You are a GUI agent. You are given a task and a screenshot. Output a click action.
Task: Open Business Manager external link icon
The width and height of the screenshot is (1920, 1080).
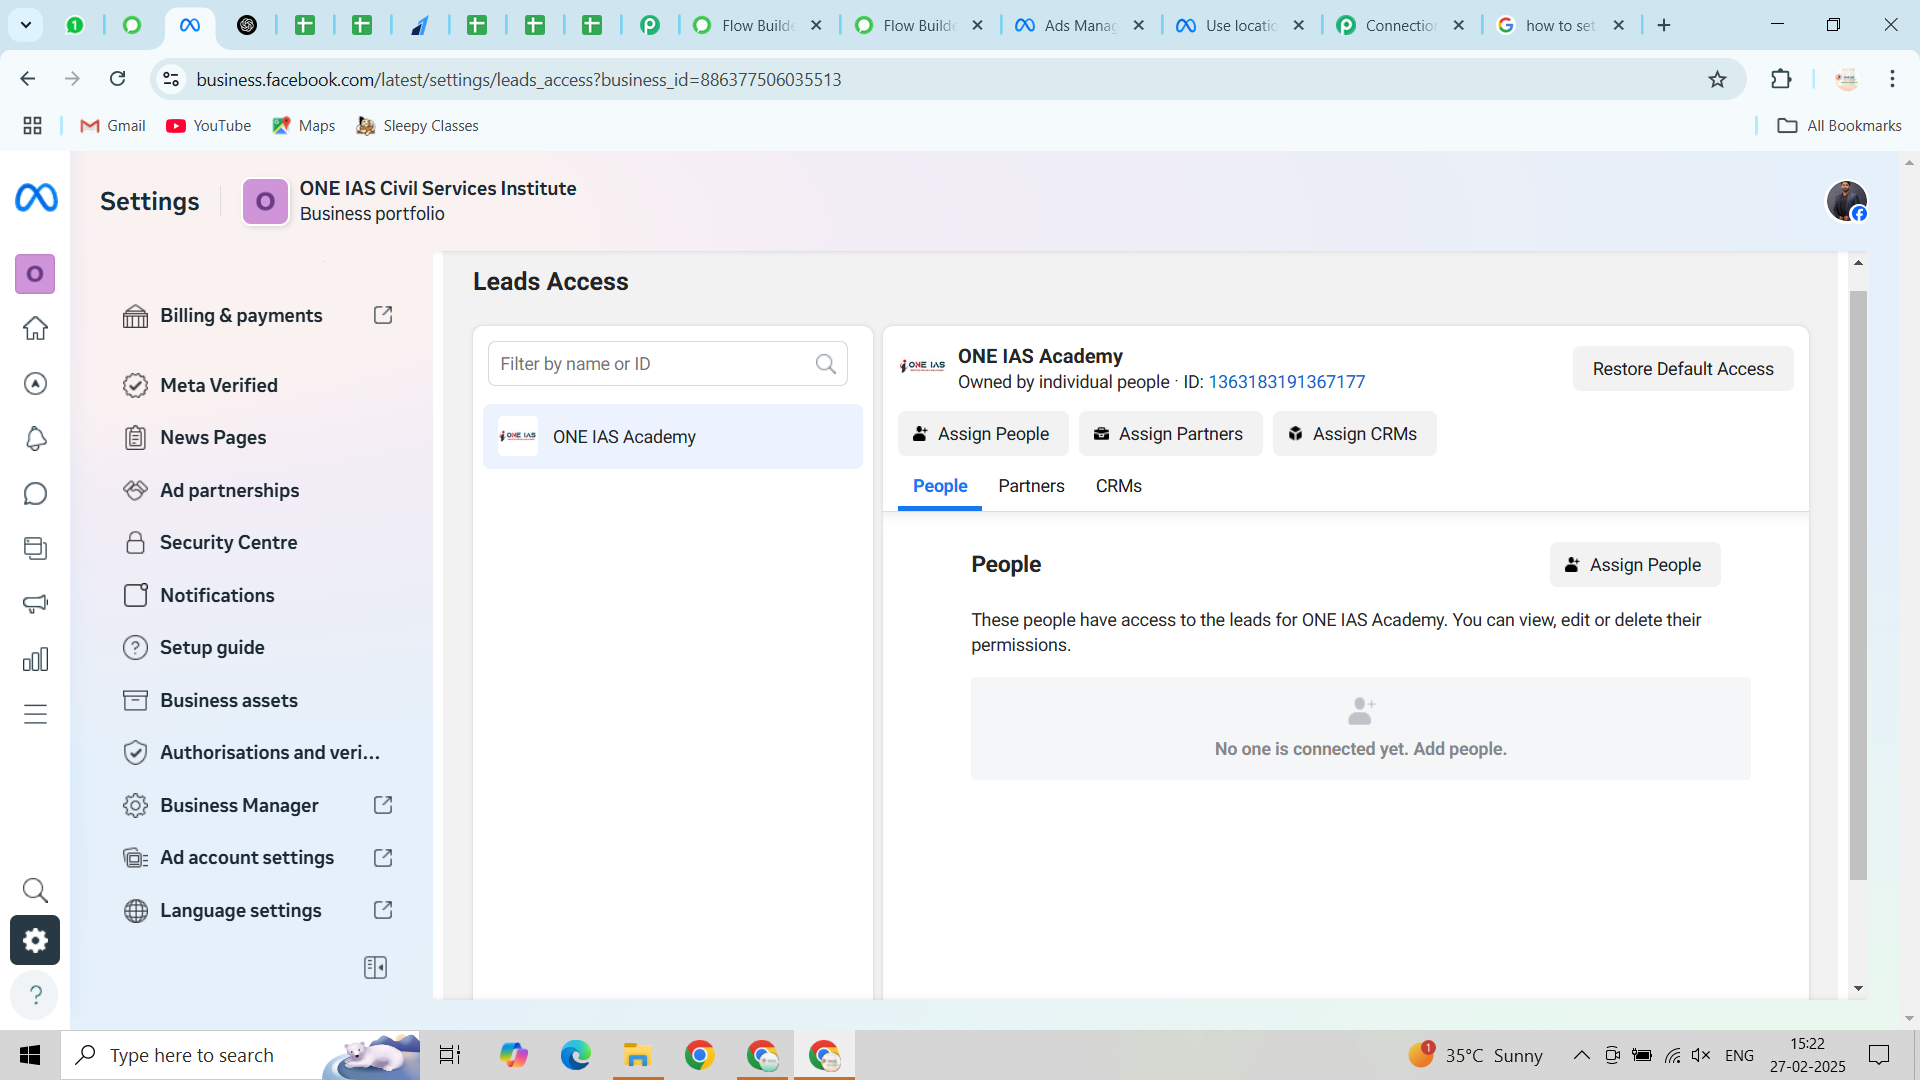pyautogui.click(x=383, y=805)
